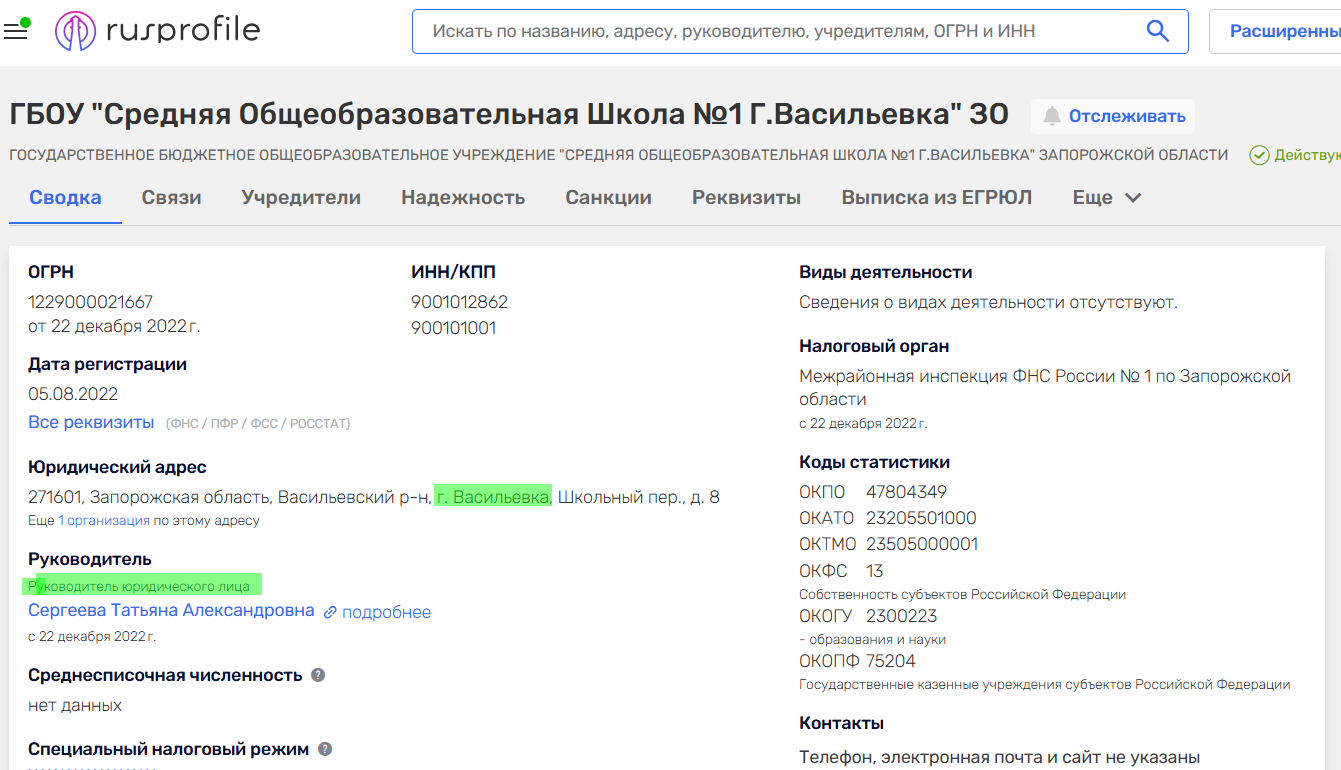Click the magnifying glass search icon
This screenshot has height=770, width=1341.
[x=1157, y=31]
